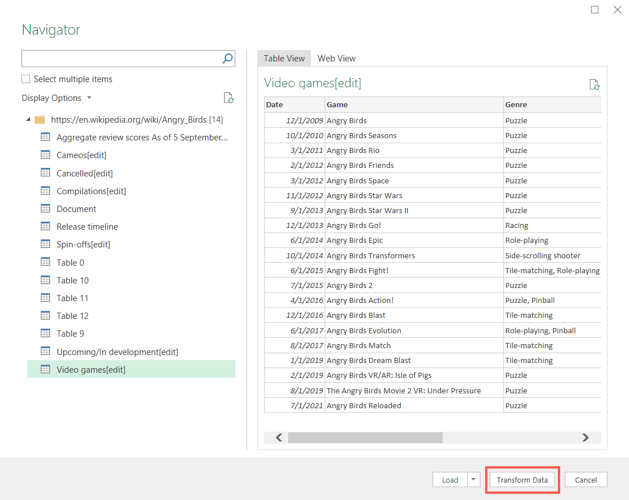Click the 7/1/2021 date cell
The height and width of the screenshot is (500, 629).
[x=294, y=405]
